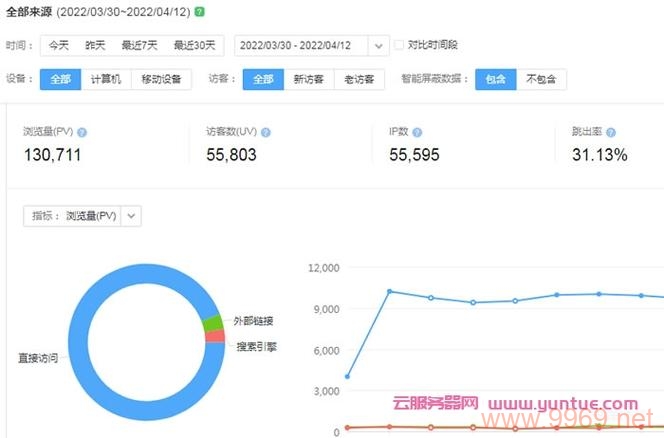Choose 包含 for 智能屏蔽数据
664x438 pixels.
[x=496, y=79]
